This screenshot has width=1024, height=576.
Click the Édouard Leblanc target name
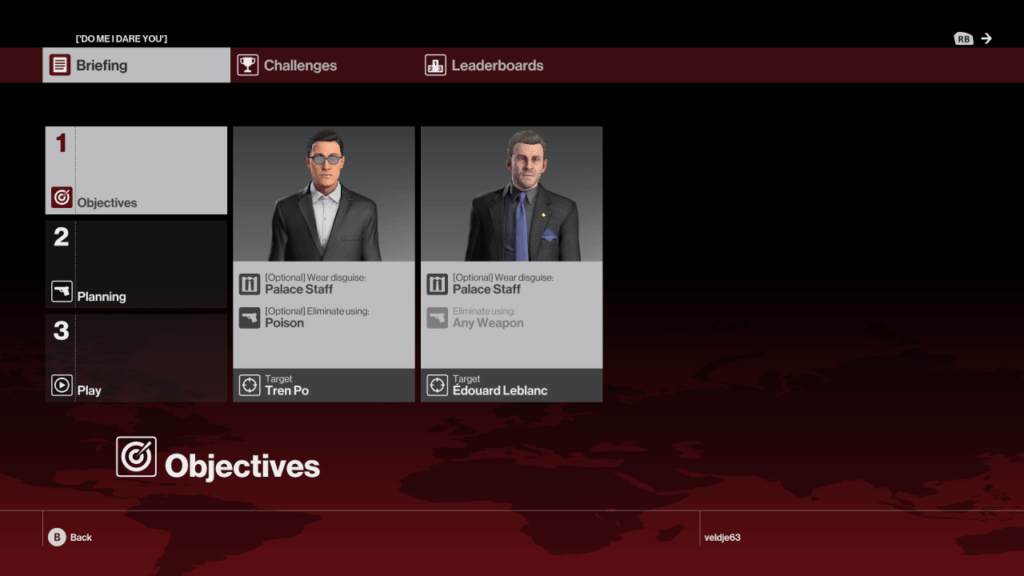500,391
